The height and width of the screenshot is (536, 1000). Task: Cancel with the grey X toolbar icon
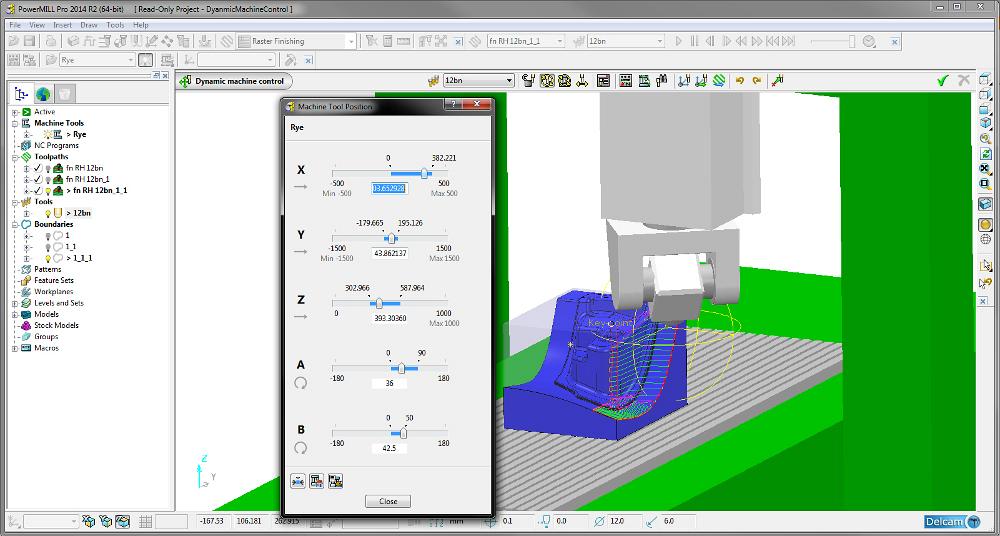coord(964,80)
